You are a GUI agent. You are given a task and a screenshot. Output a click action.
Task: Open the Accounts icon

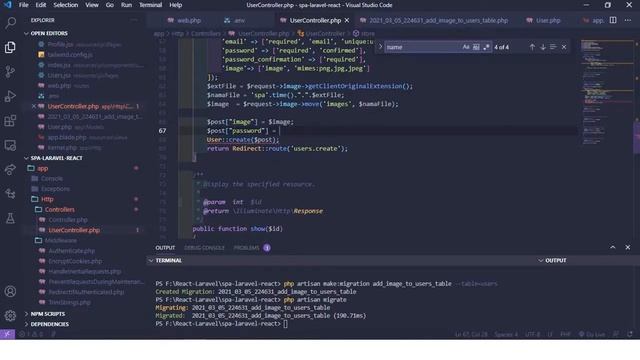(10, 291)
